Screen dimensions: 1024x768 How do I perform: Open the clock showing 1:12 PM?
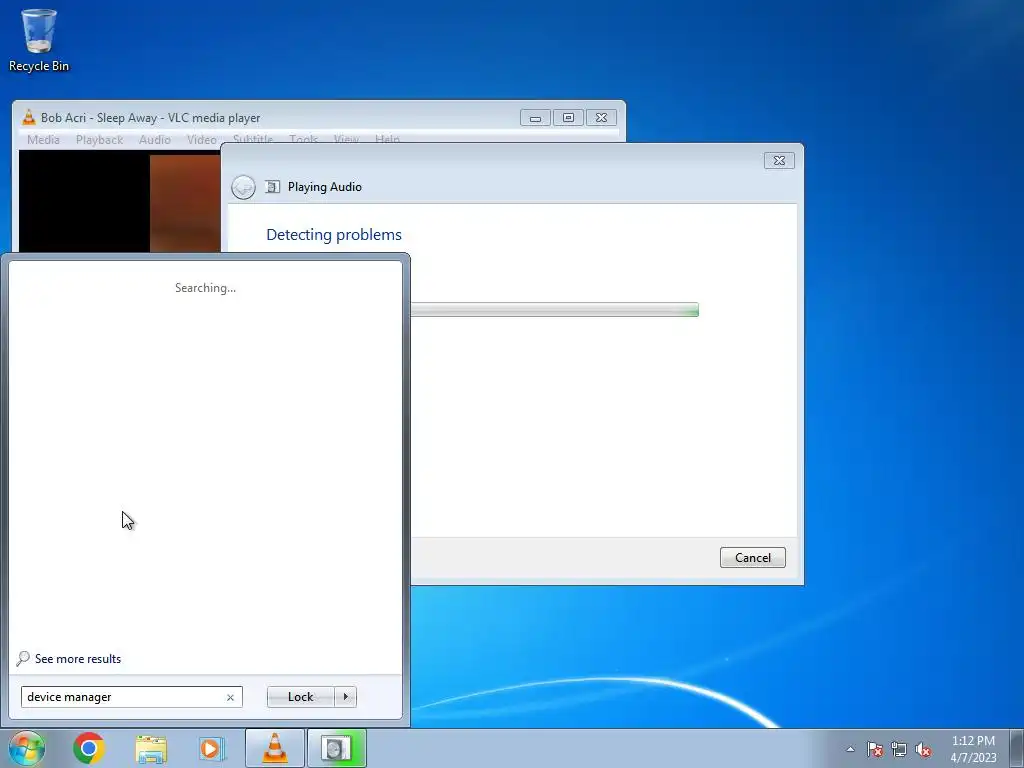point(973,749)
